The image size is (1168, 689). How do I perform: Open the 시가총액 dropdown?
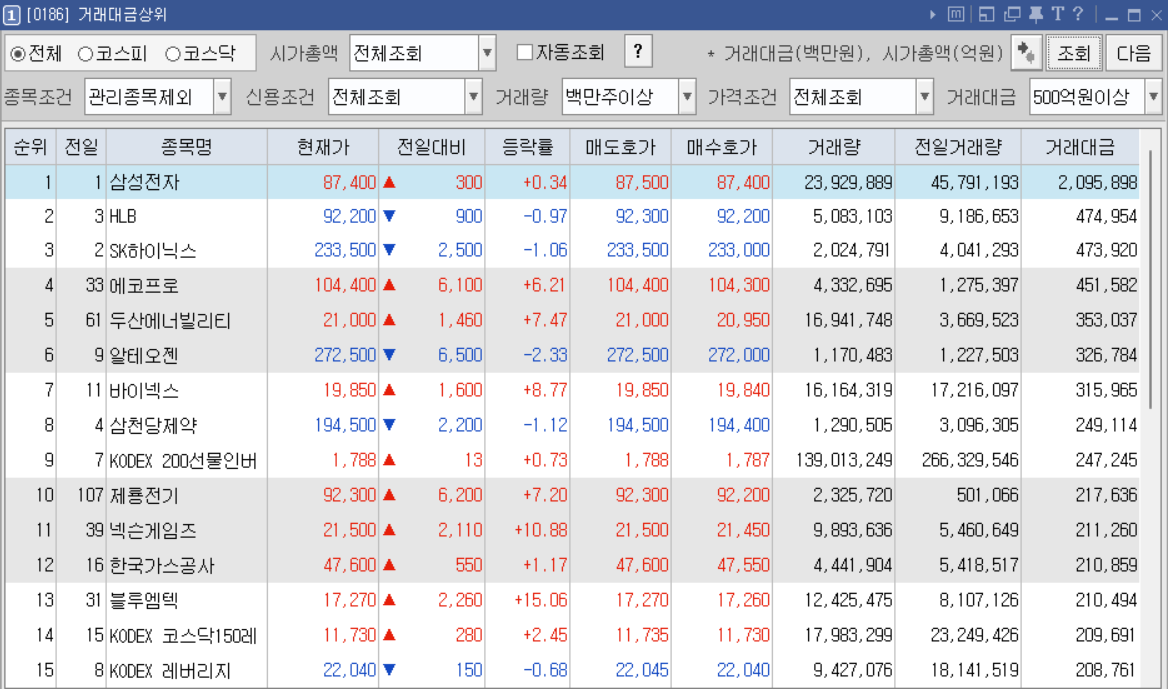(x=487, y=54)
